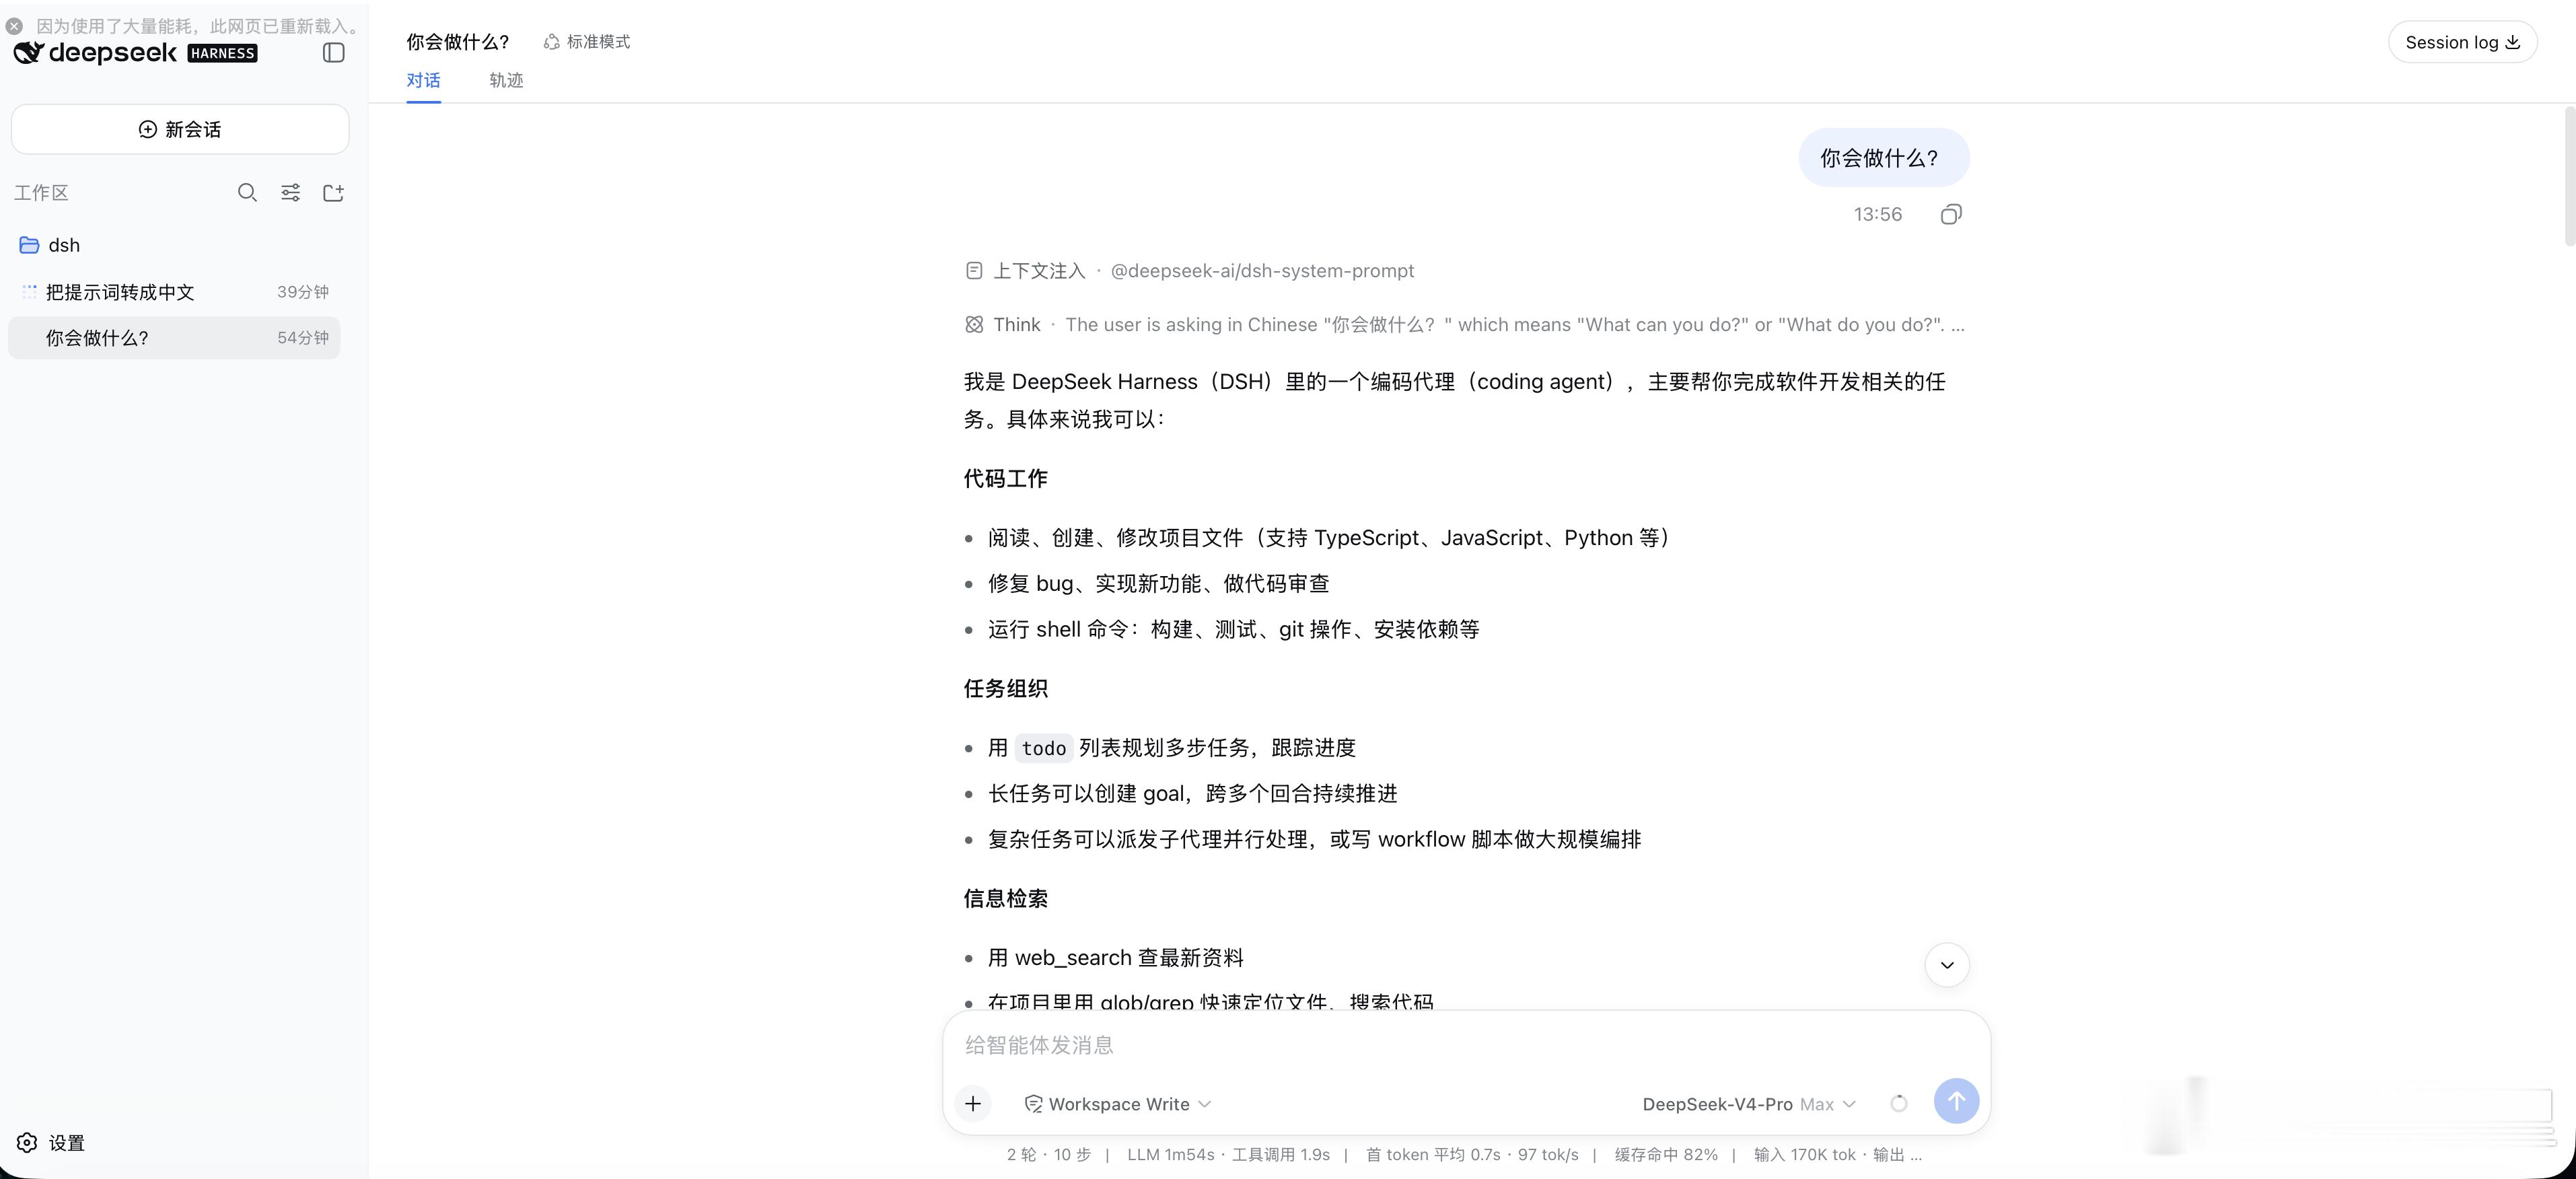Focus the 给智能体发消息 message input
The height and width of the screenshot is (1179, 2576).
(x=1466, y=1045)
